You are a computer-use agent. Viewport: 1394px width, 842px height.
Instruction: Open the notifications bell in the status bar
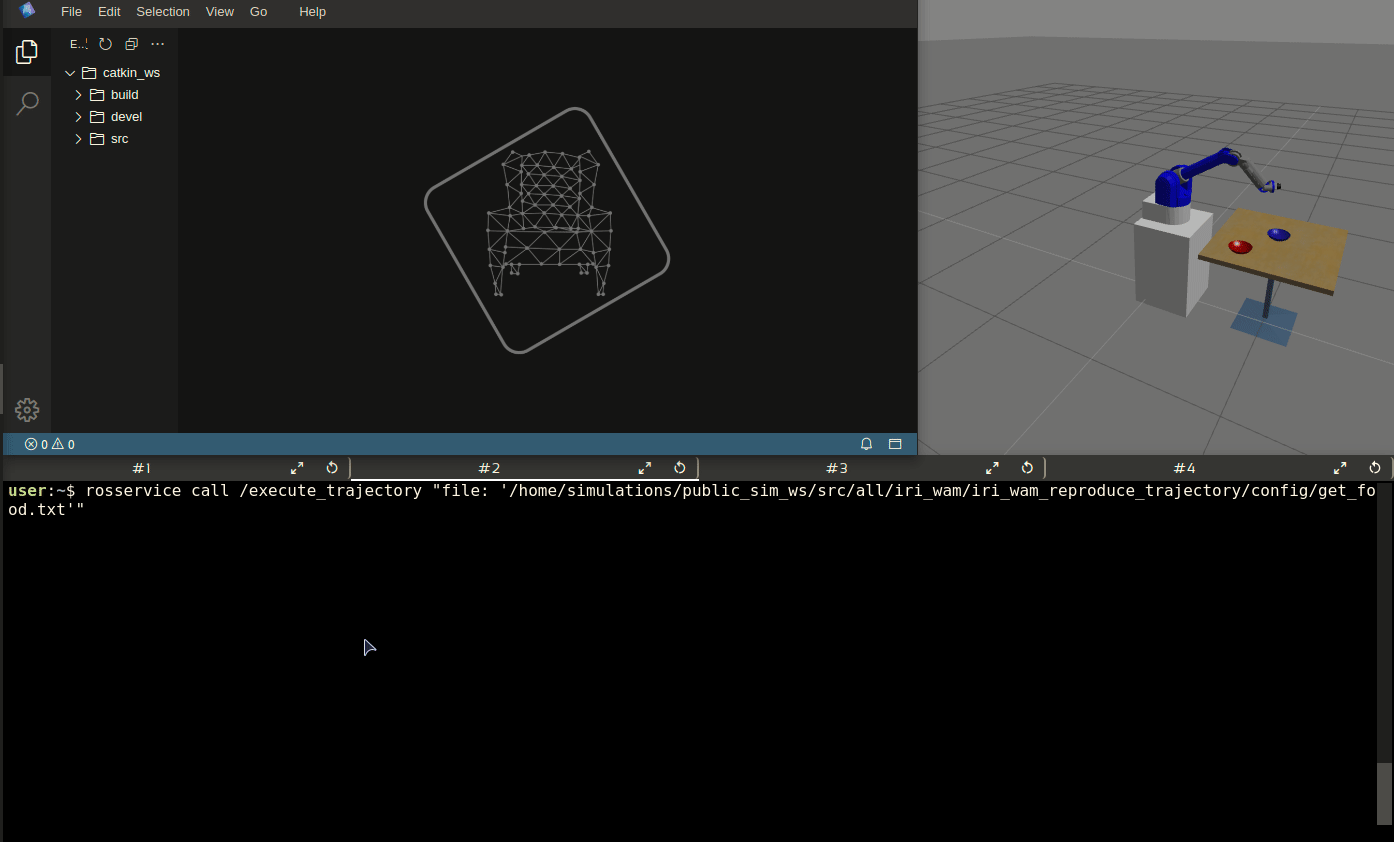(x=866, y=444)
